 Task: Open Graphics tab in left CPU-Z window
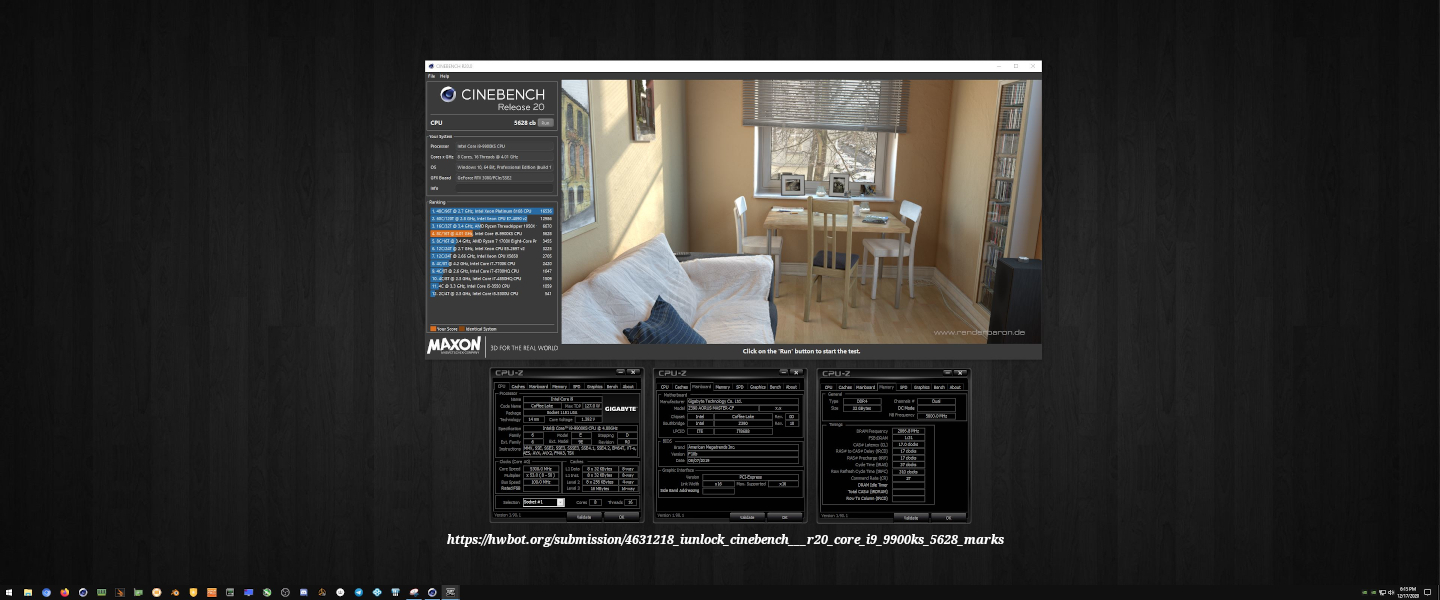coord(594,386)
